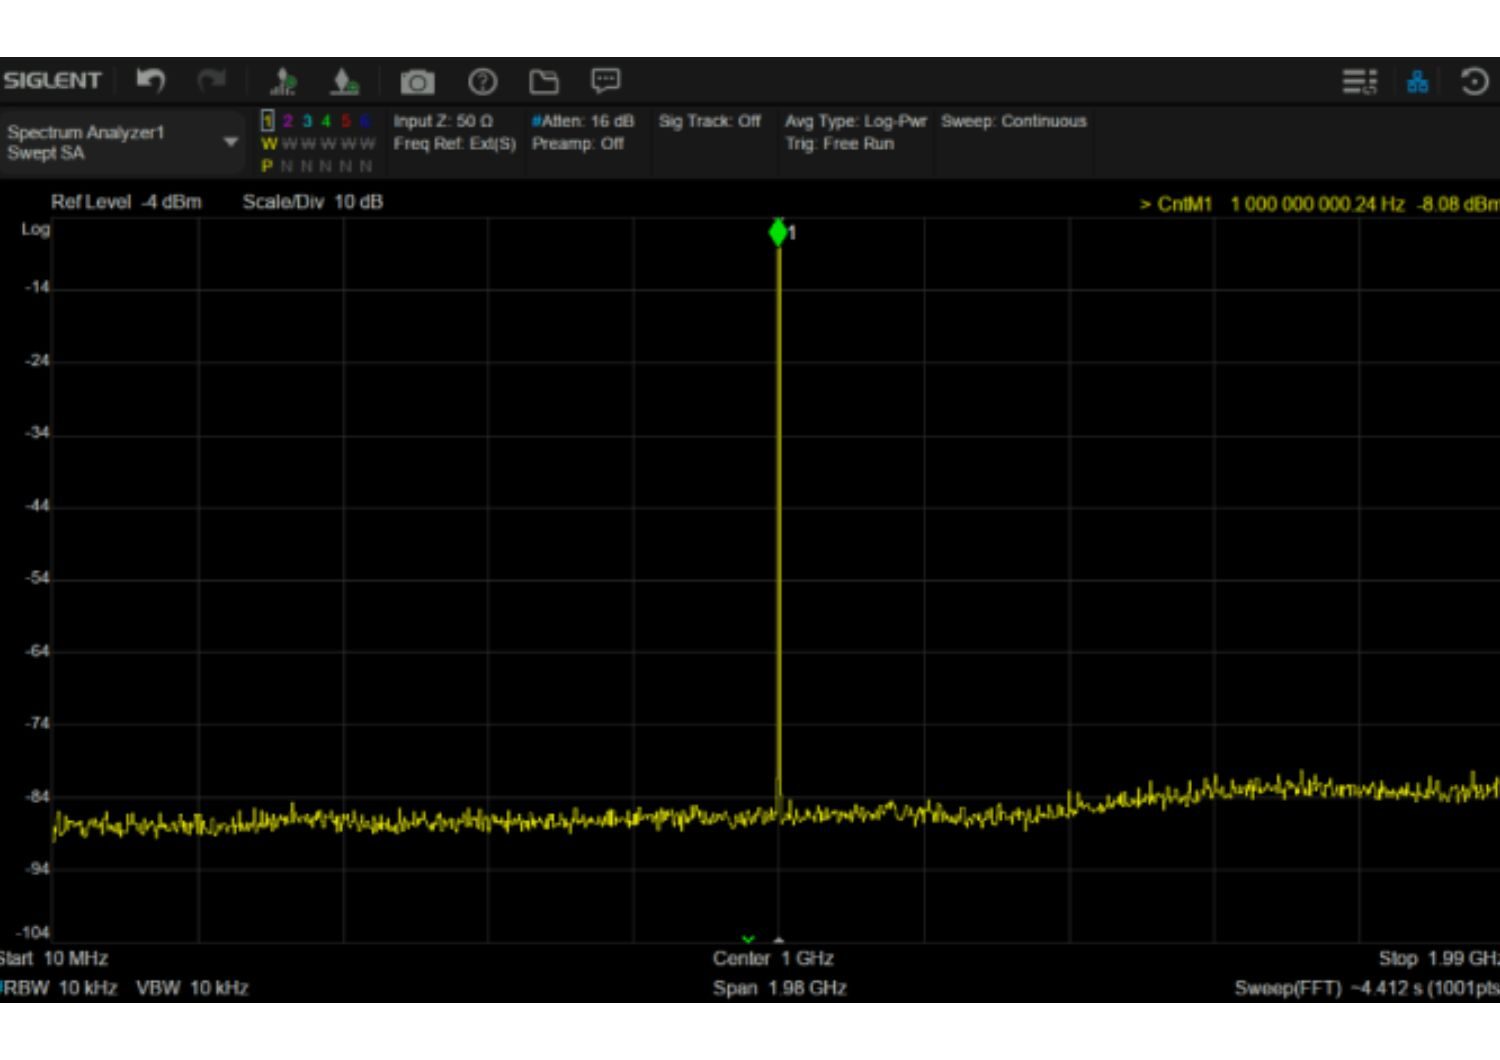Screen dimensions: 1500x1060
Task: Click the RBW 10 kHz setting
Action: click(61, 988)
